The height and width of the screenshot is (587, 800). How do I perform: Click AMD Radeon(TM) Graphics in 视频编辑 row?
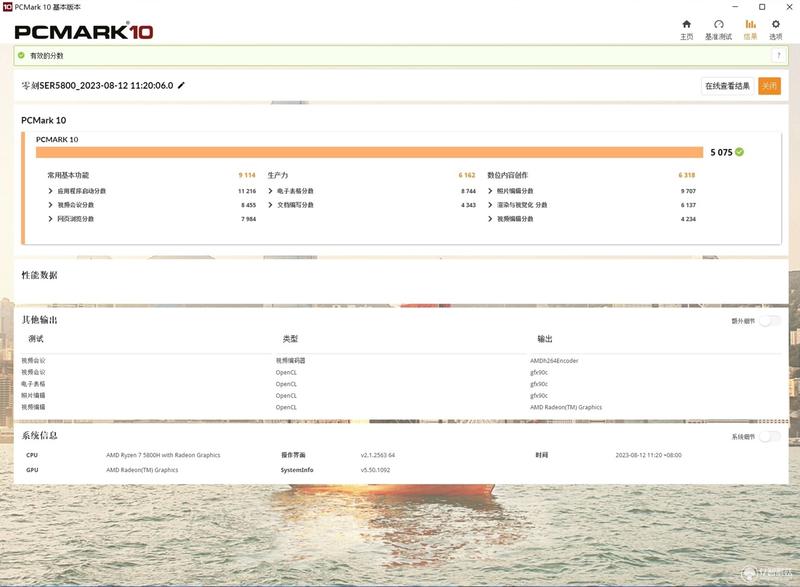(x=566, y=407)
